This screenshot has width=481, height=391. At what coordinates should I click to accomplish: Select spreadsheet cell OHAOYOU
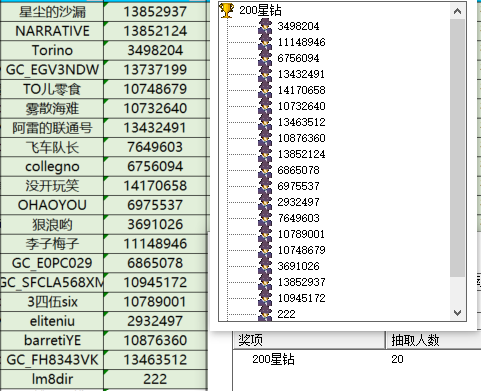[52, 205]
